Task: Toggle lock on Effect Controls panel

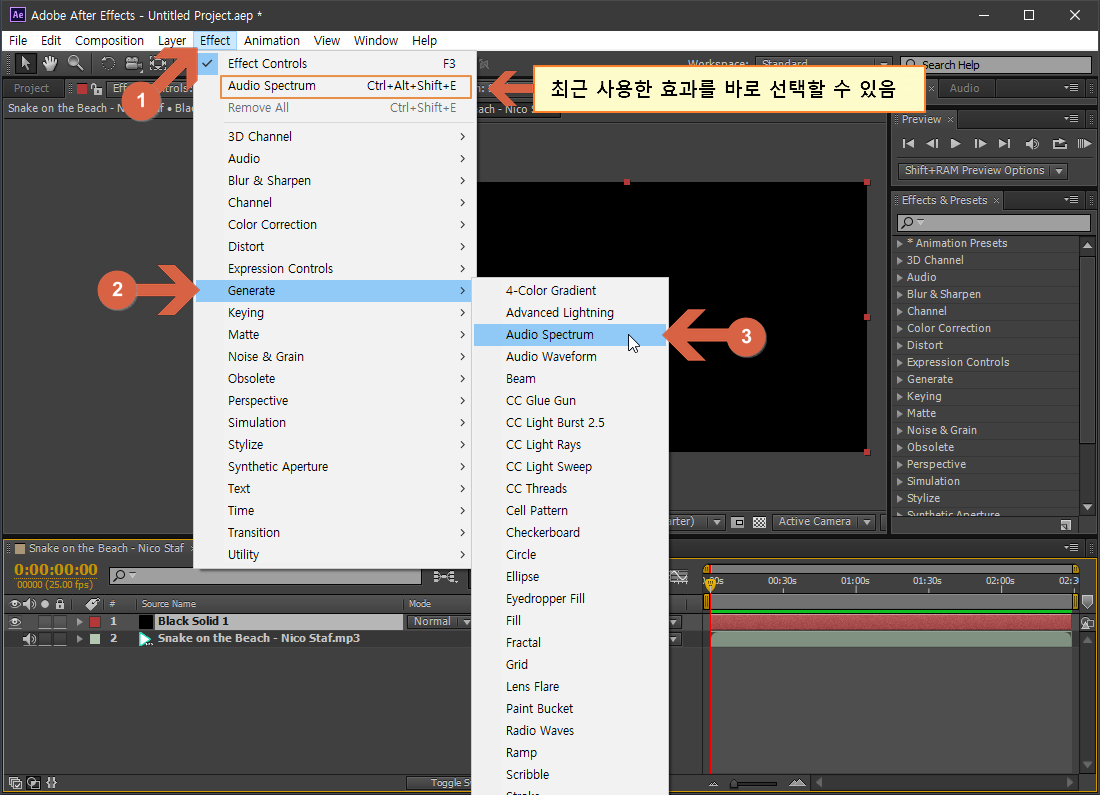Action: tap(96, 88)
